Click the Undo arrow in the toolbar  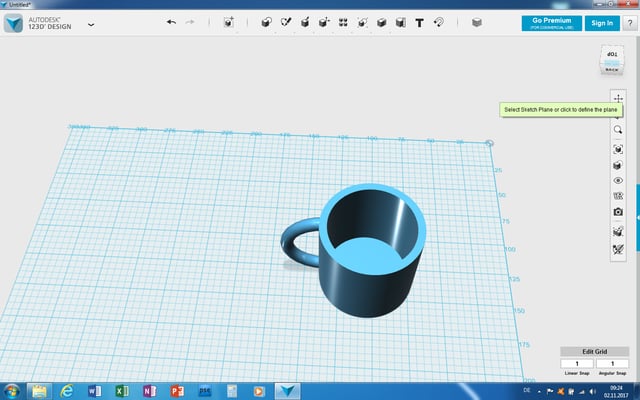171,22
